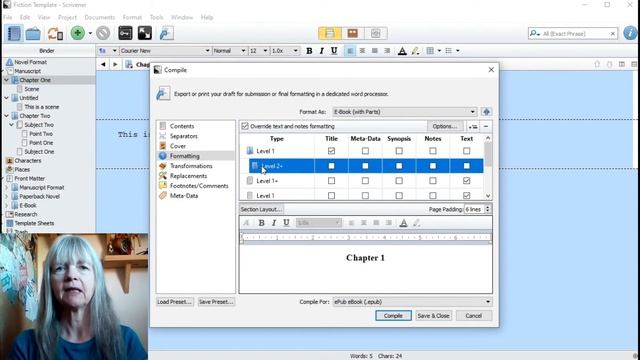The width and height of the screenshot is (640, 360).
Task: Check Text checkbox in first Level 1 row
Action: click(x=466, y=151)
